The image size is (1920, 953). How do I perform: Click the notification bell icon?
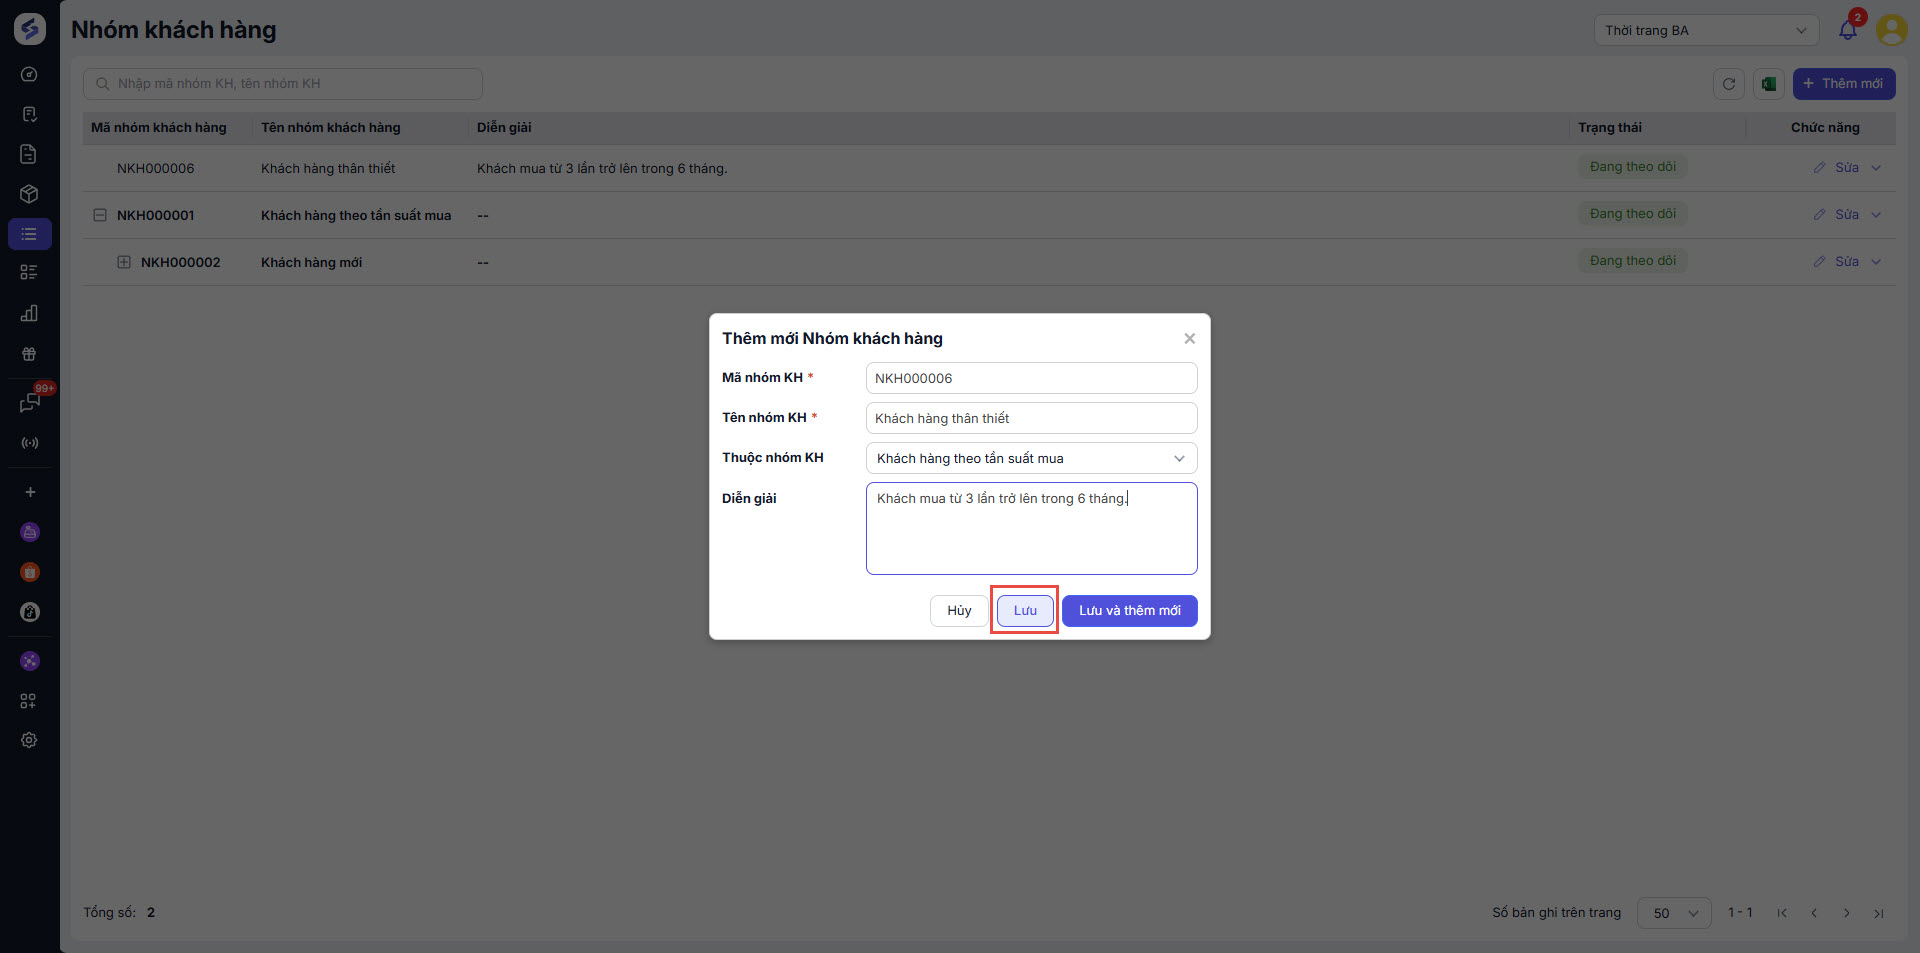coord(1847,30)
